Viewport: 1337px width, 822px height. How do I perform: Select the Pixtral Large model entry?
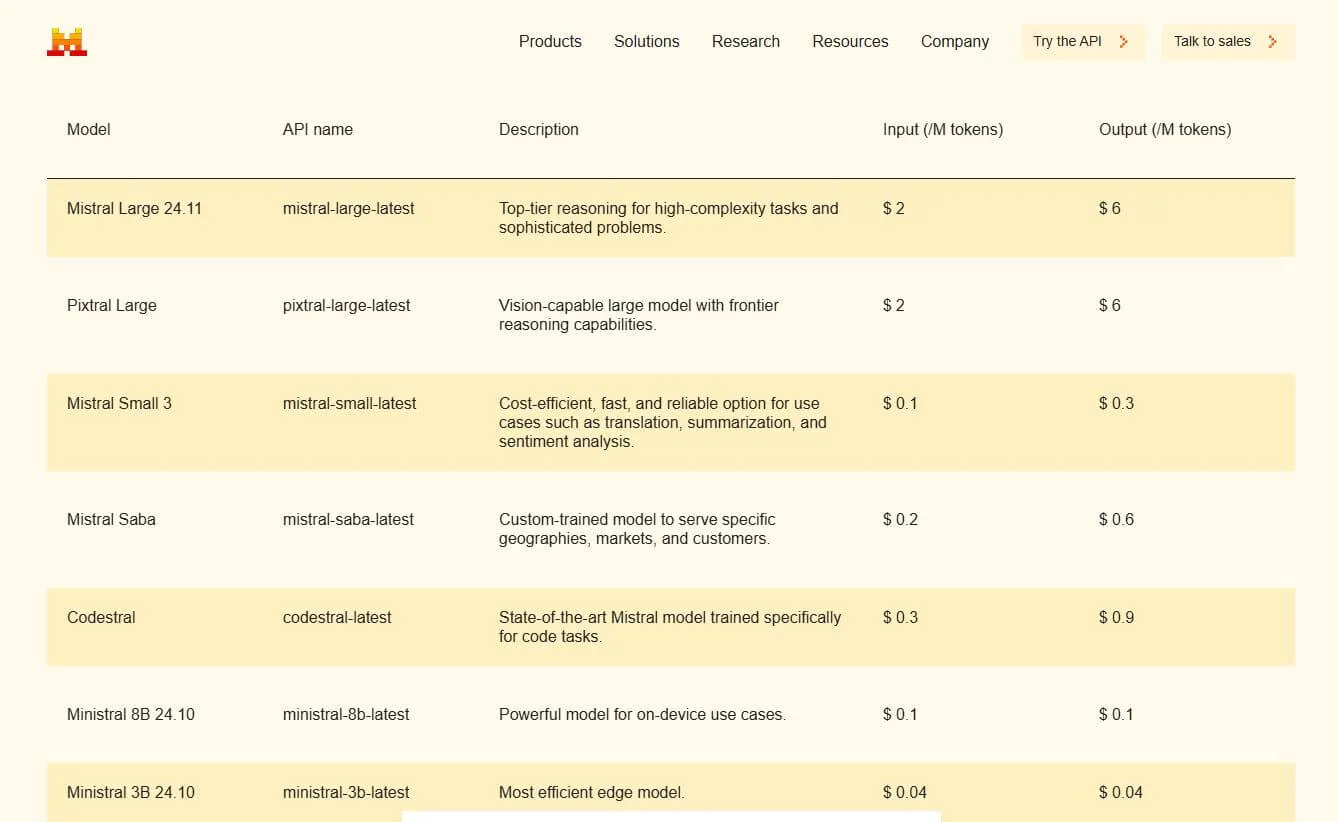(x=111, y=306)
